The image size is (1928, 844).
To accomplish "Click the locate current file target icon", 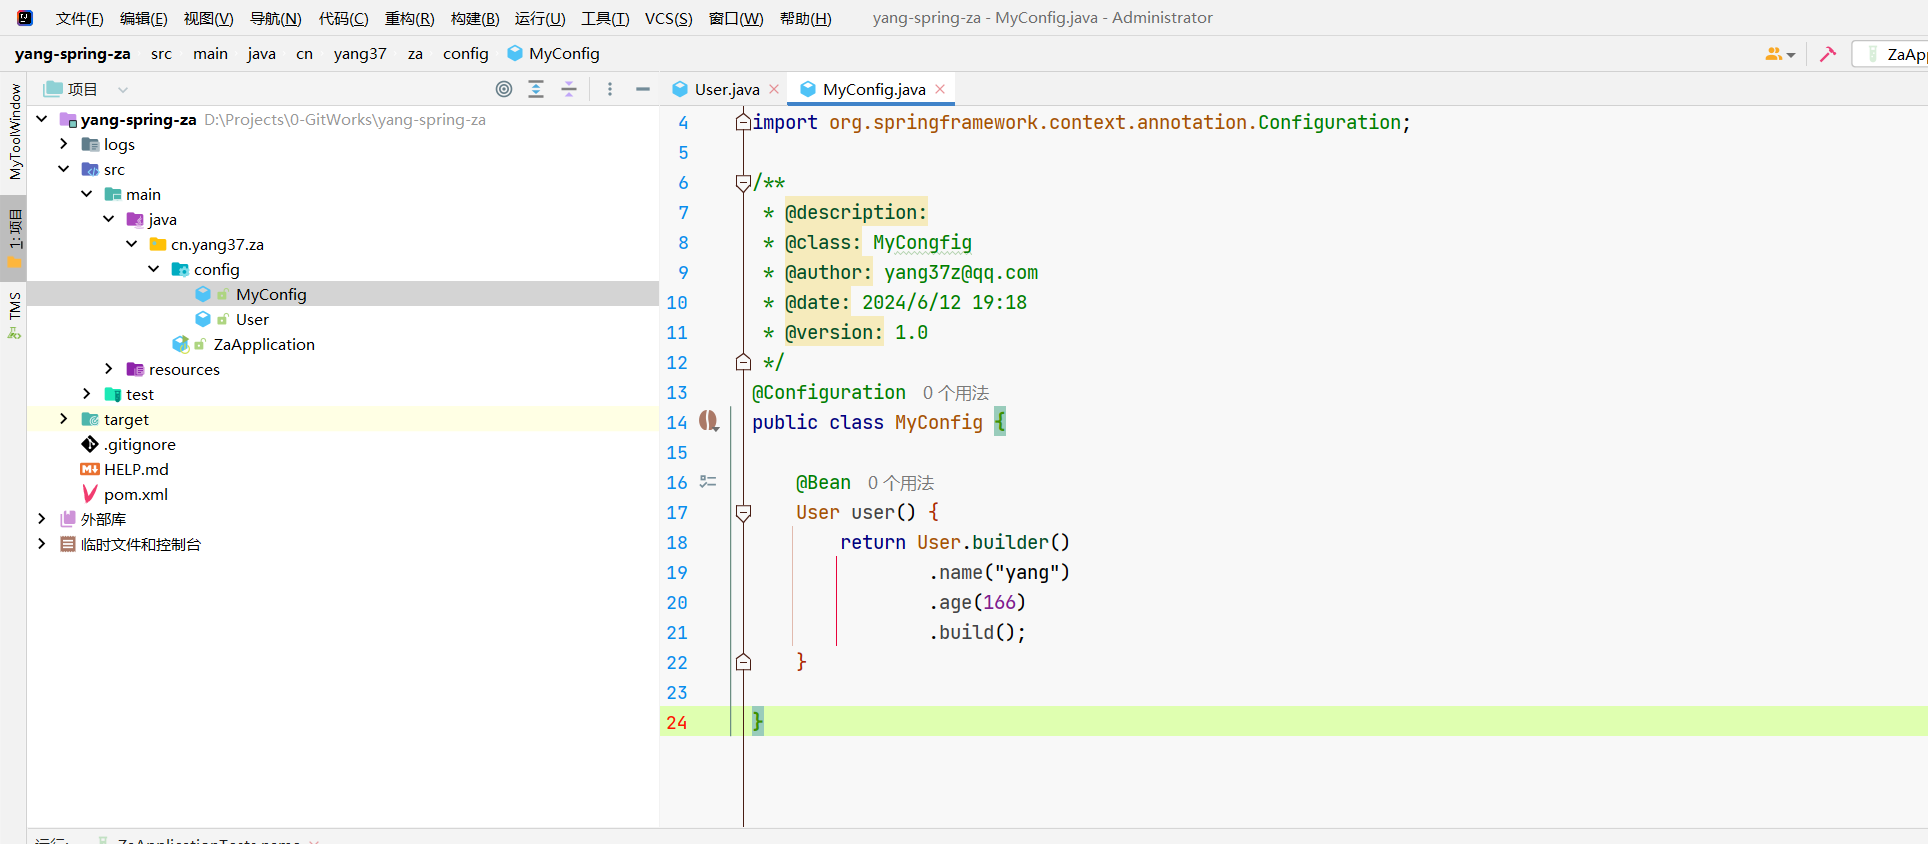I will [x=504, y=89].
